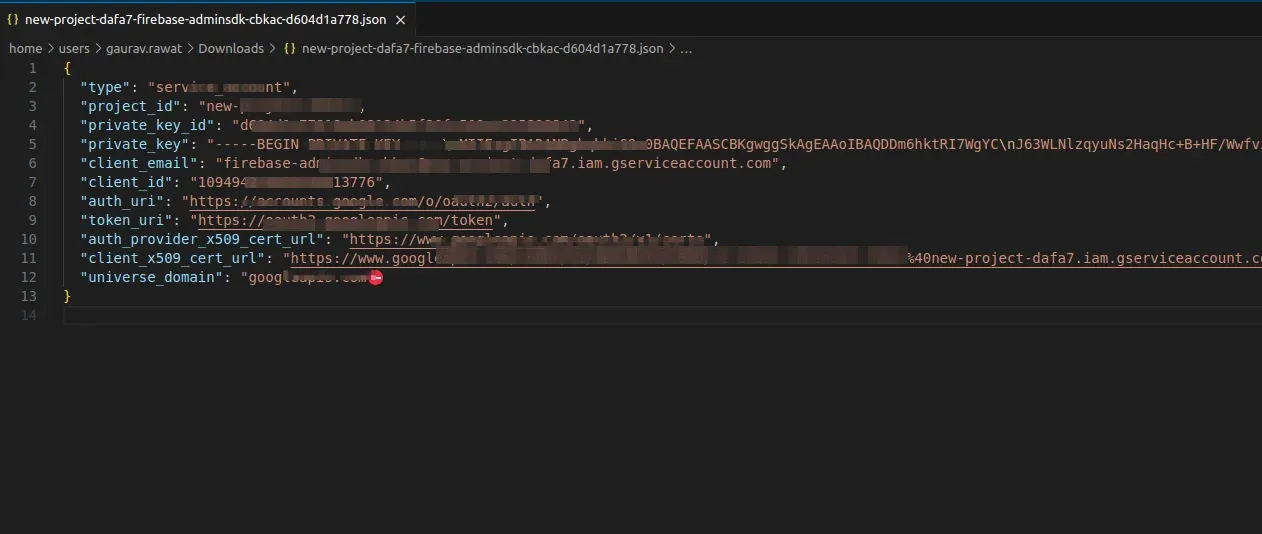Image resolution: width=1262 pixels, height=534 pixels.
Task: Click JSON file icon in the tab
Action: (x=13, y=20)
